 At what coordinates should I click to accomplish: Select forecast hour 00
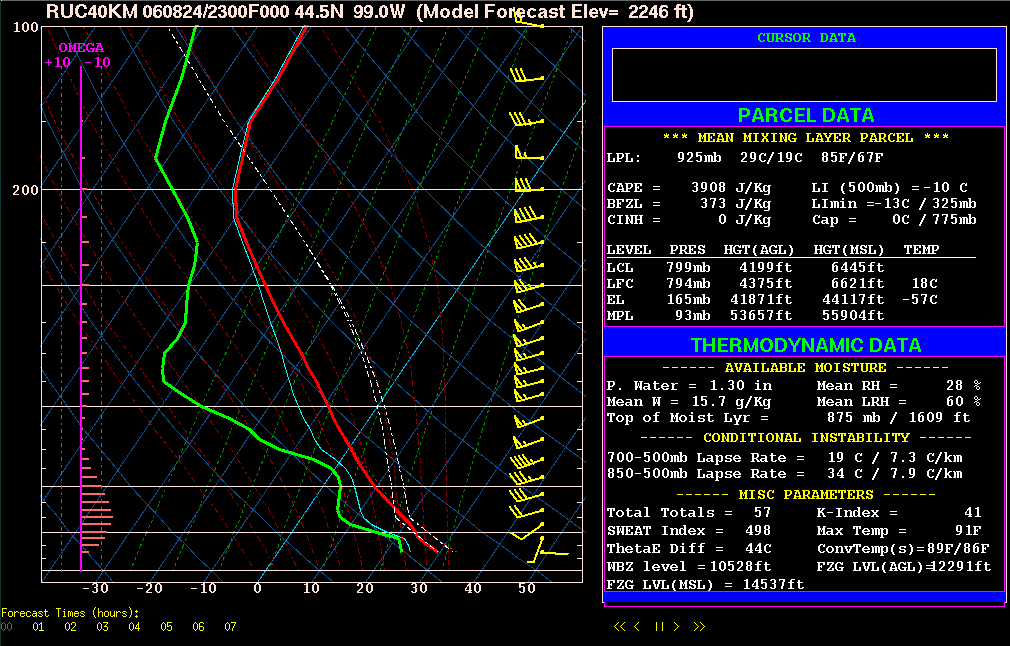click(7, 627)
